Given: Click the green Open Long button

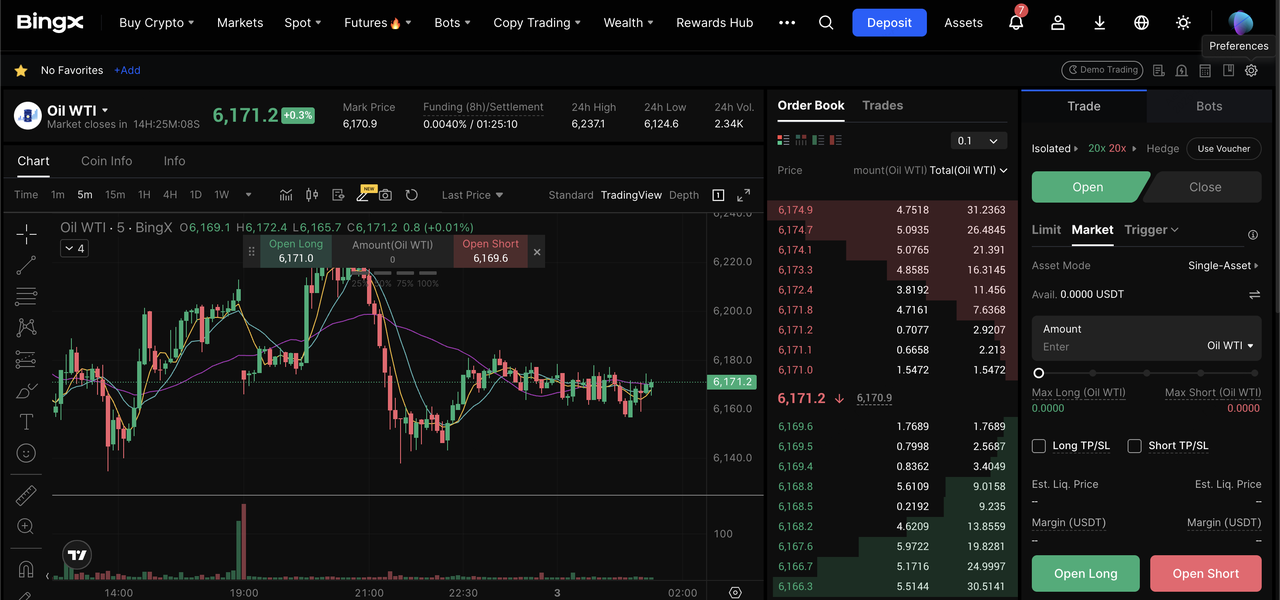Looking at the screenshot, I should (x=1085, y=573).
